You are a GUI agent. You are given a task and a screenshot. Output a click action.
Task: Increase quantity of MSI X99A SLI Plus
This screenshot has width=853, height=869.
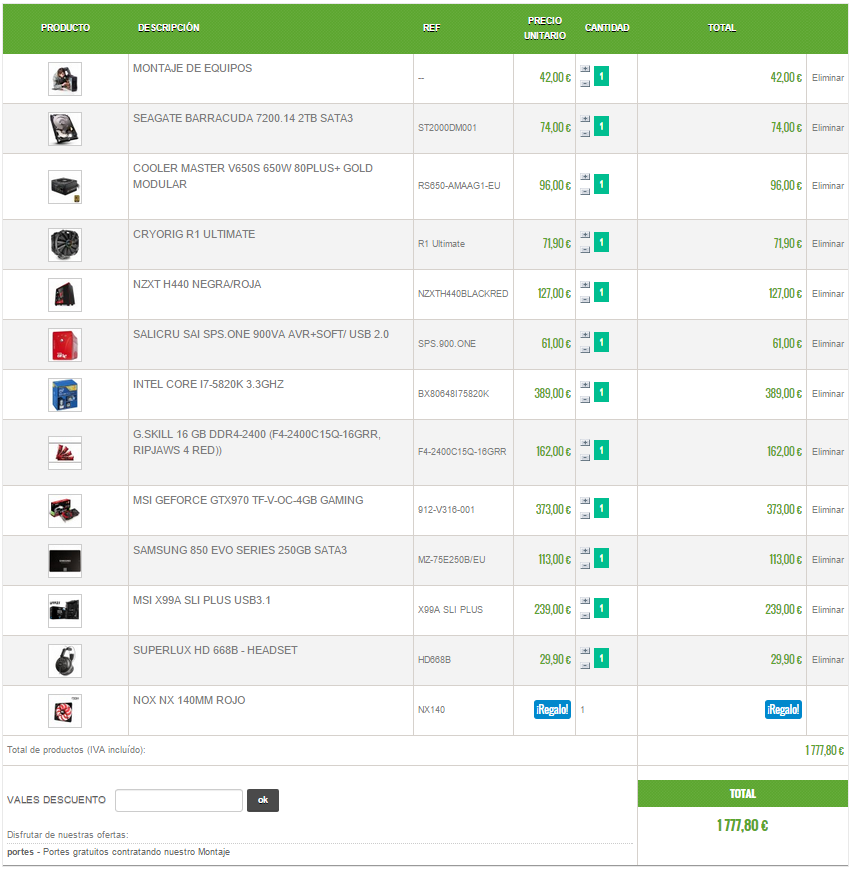click(x=585, y=601)
